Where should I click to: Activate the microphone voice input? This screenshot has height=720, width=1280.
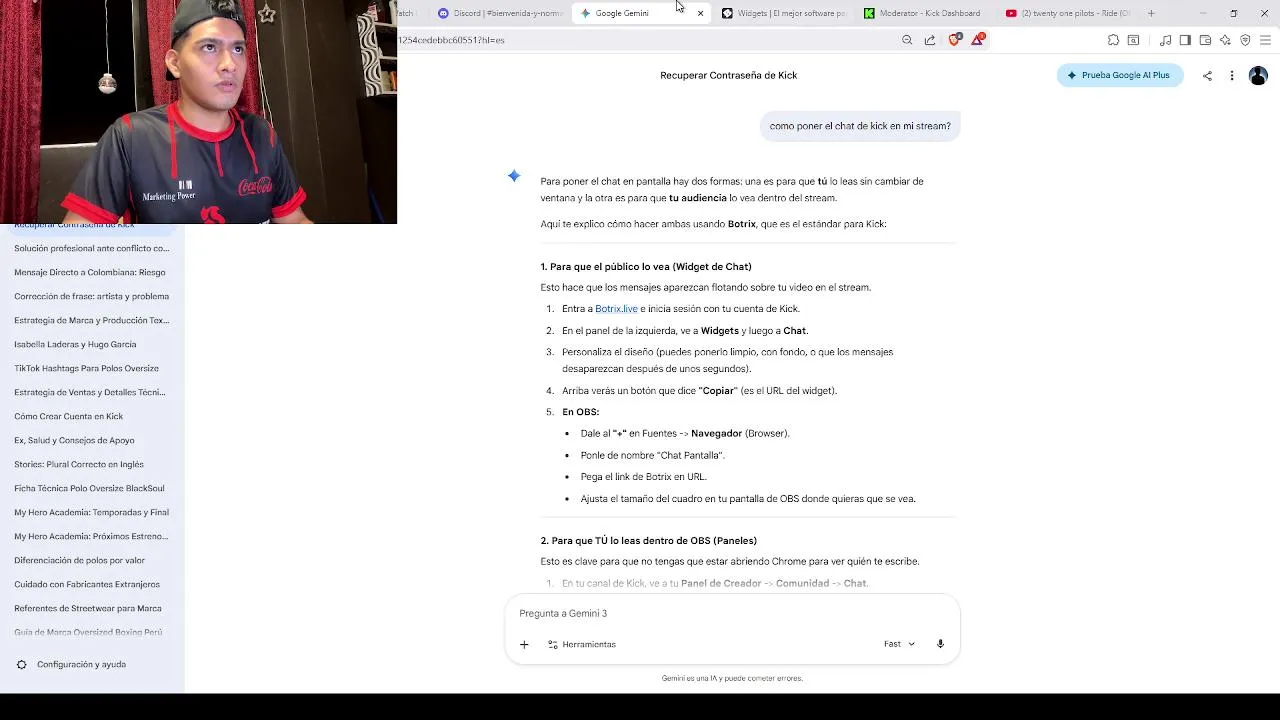940,644
